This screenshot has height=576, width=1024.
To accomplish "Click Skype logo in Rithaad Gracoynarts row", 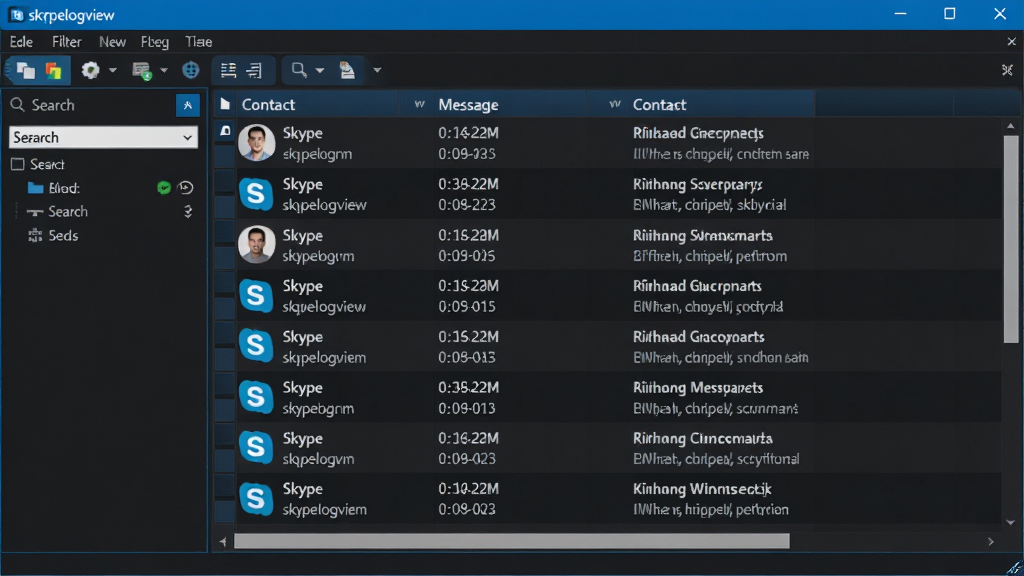I will (x=256, y=346).
